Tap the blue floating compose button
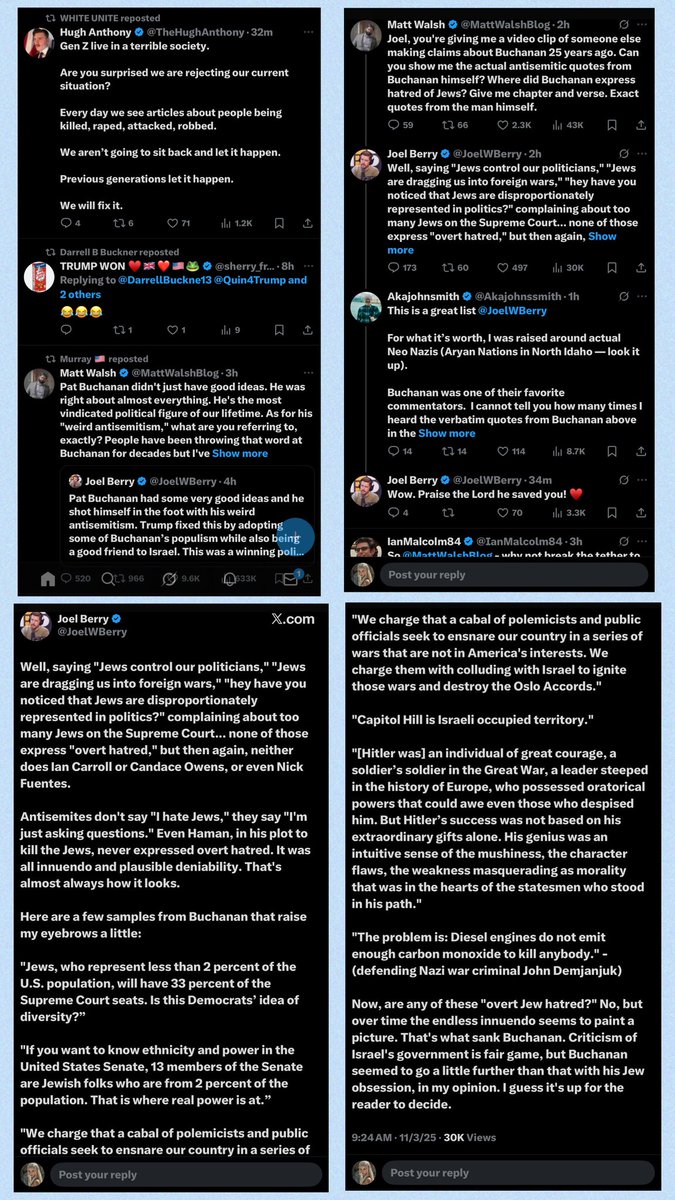675x1200 pixels. (298, 537)
